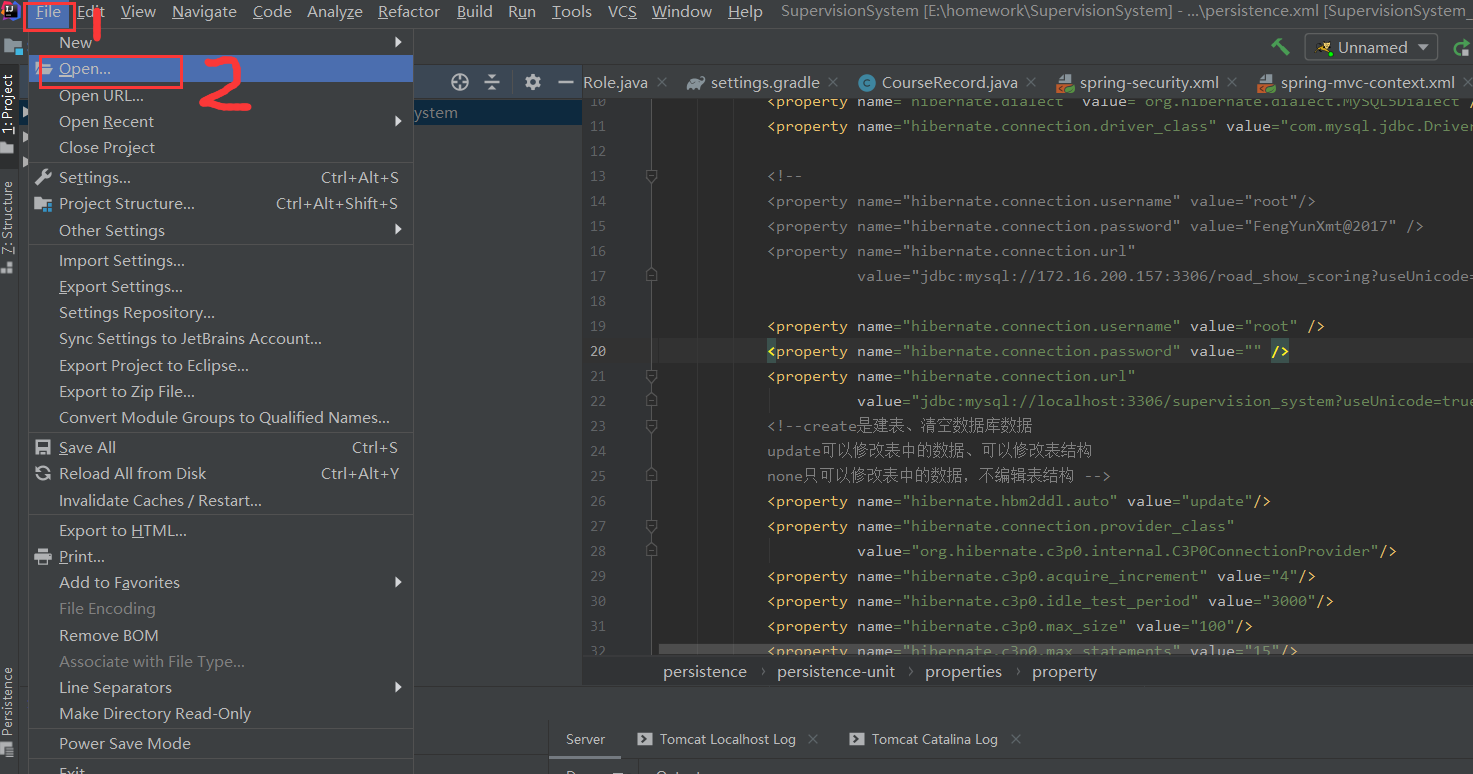Image resolution: width=1473 pixels, height=774 pixels.
Task: Expand the Line Separators submenu
Action: tap(221, 687)
